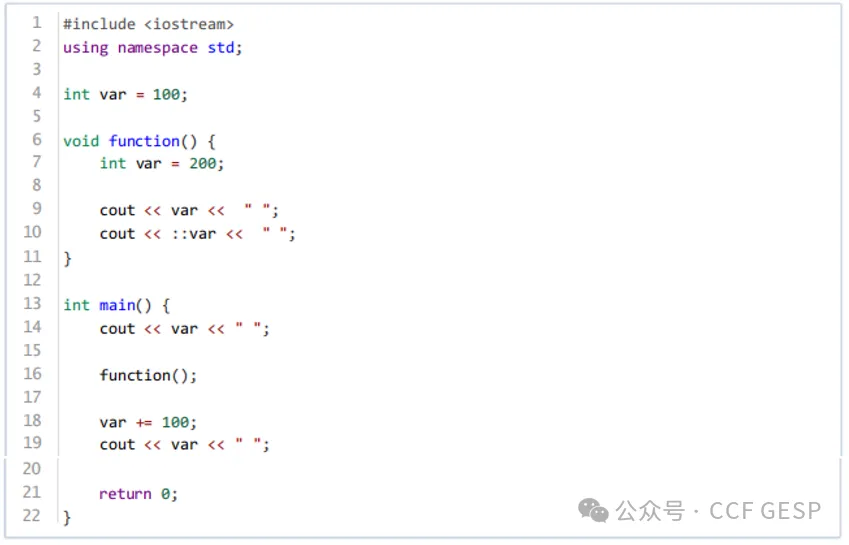This screenshot has width=849, height=545.
Task: Click the 'return 0;' statement
Action: click(x=138, y=494)
